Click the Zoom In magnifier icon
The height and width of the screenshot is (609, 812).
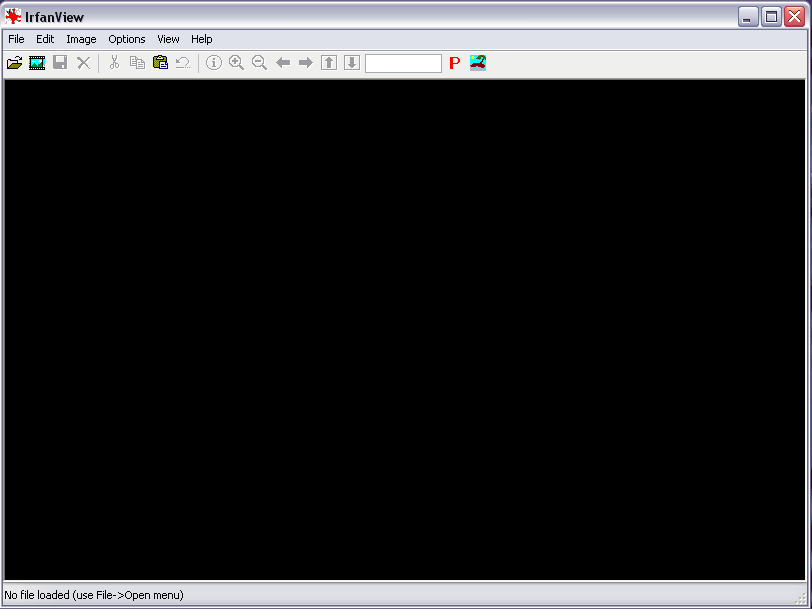237,63
